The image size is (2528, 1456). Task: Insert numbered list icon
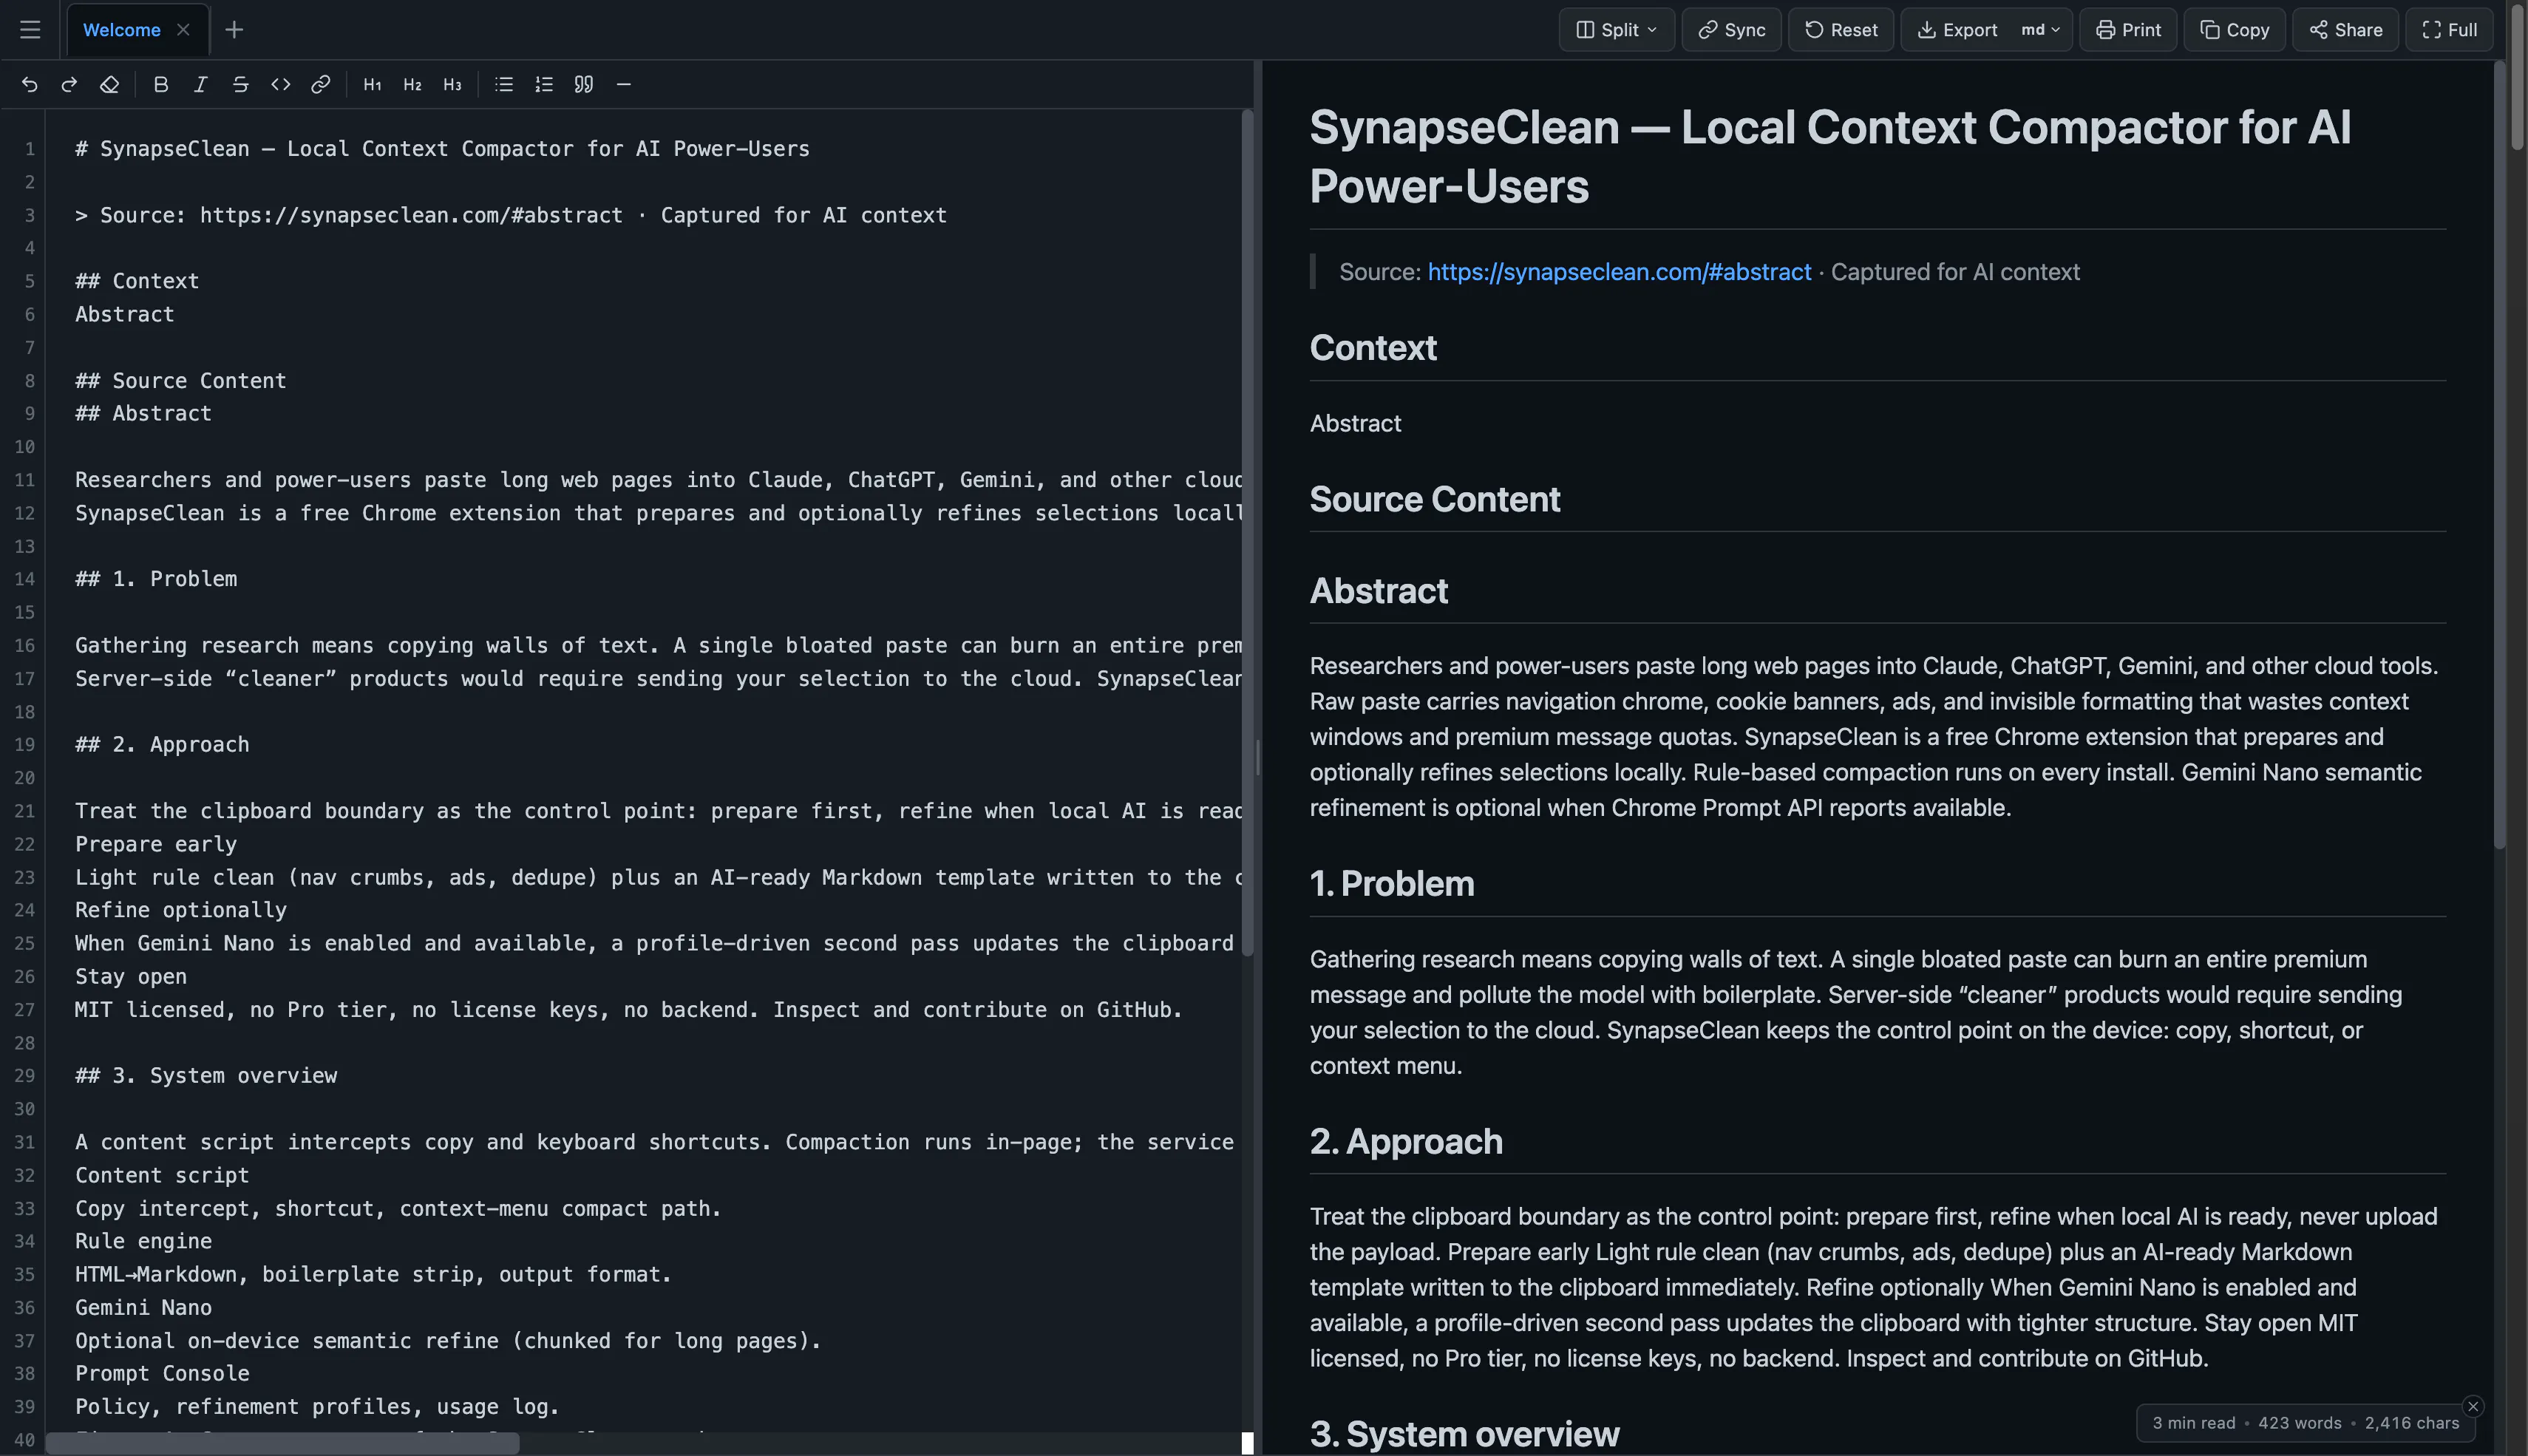pos(544,85)
